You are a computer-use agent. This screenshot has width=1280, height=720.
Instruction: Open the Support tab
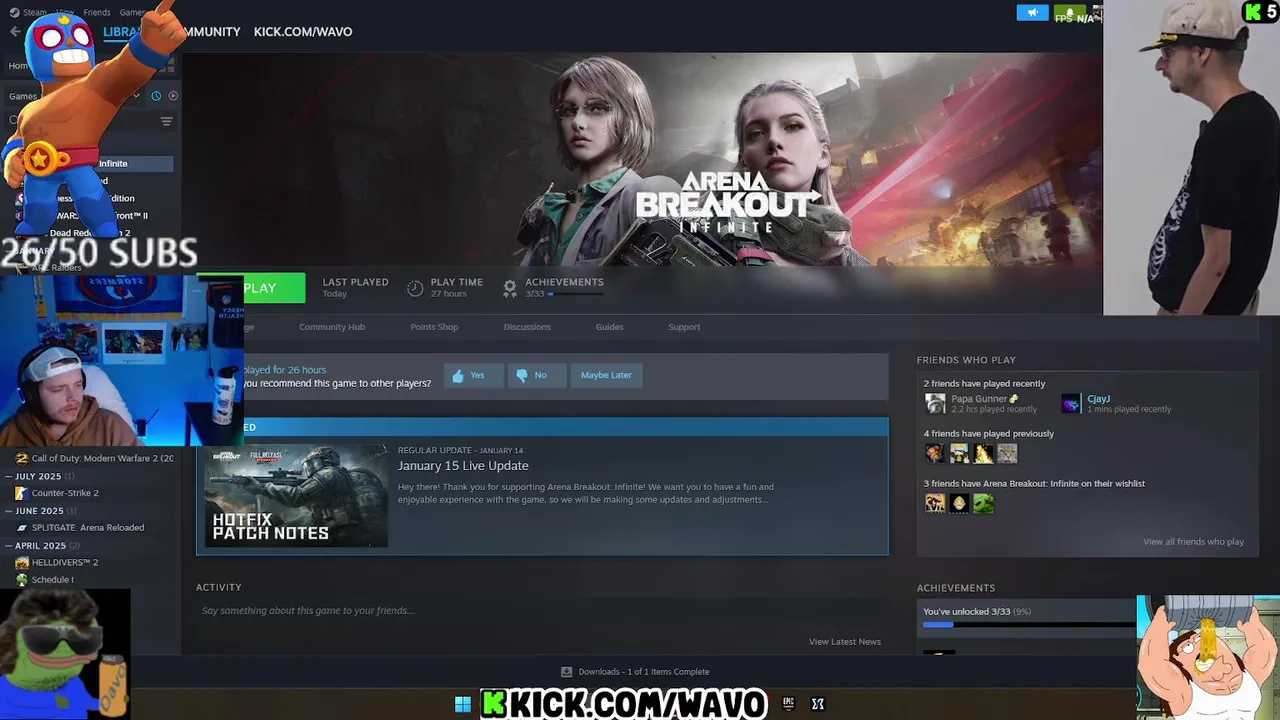click(x=684, y=327)
